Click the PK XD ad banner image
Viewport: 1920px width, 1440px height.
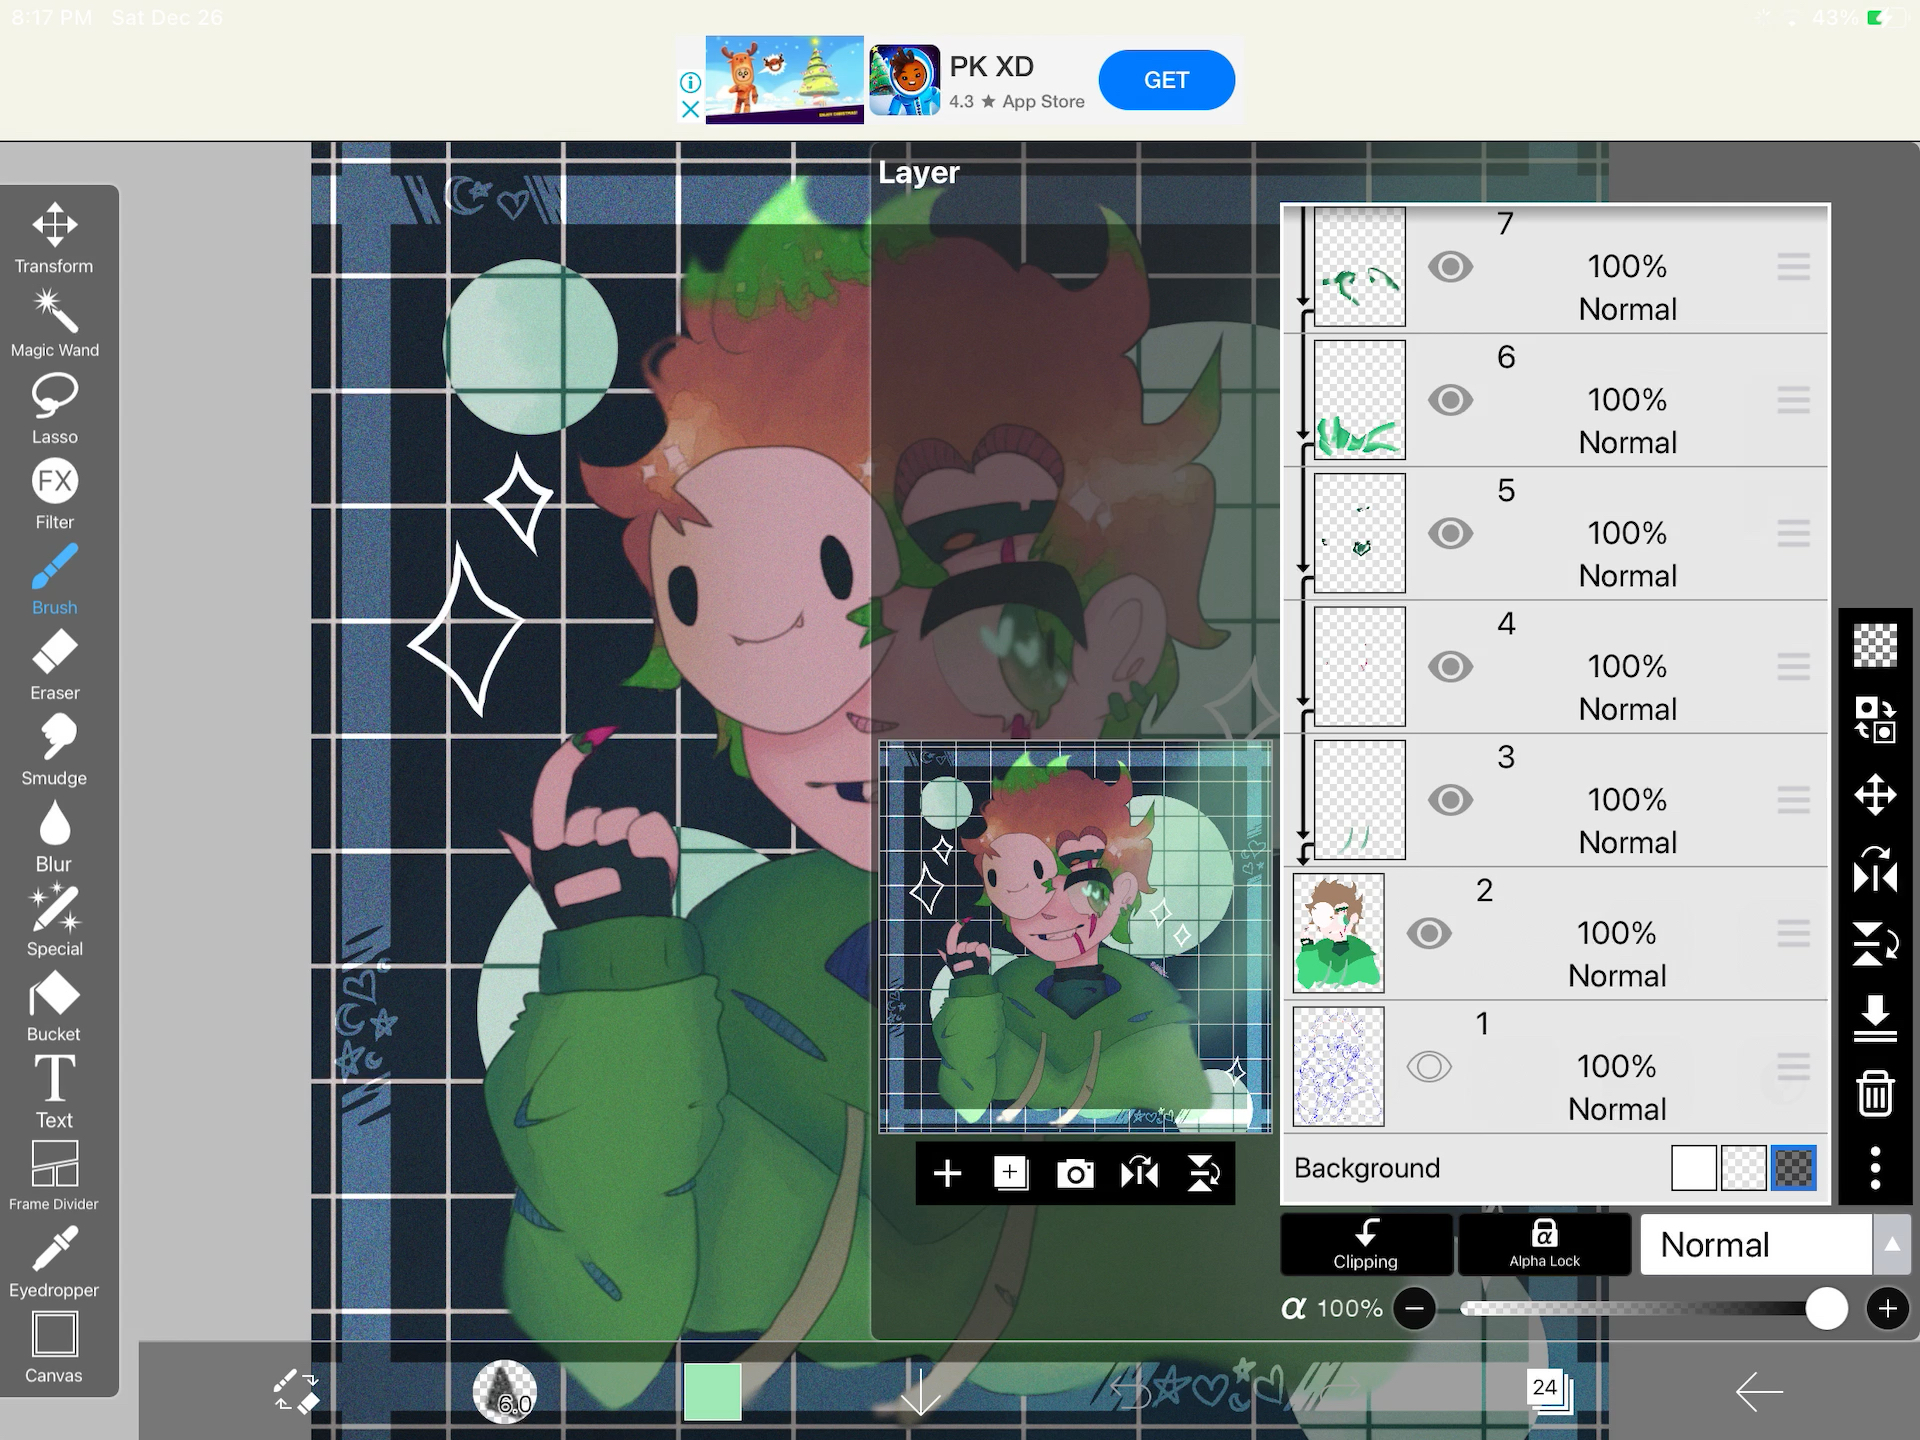click(785, 80)
